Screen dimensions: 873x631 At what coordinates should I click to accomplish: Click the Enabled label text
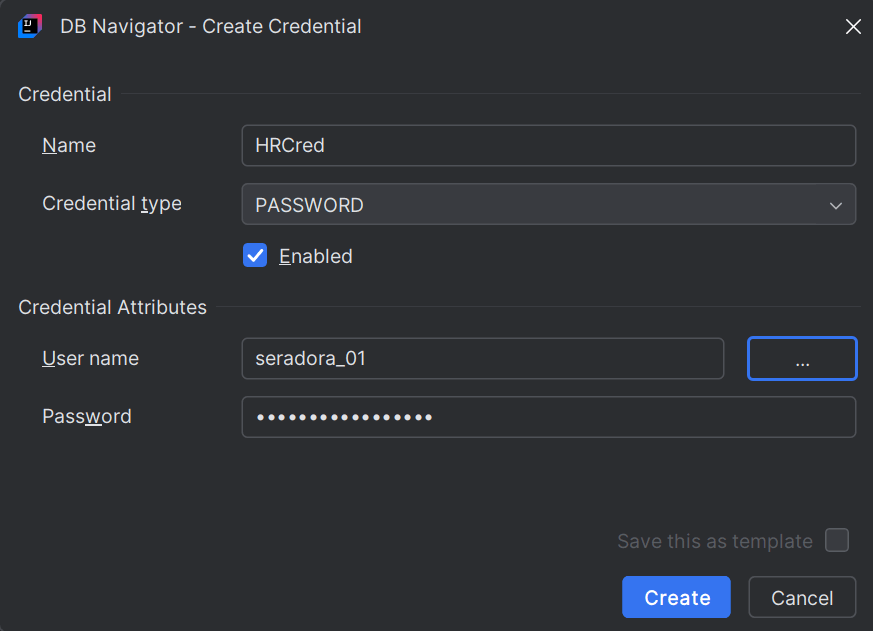tap(316, 256)
